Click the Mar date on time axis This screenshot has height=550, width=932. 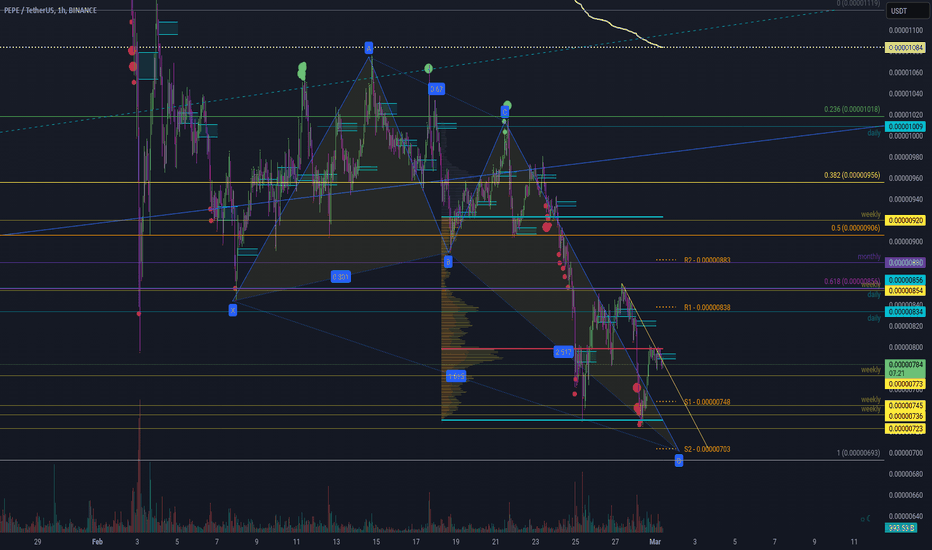point(655,542)
